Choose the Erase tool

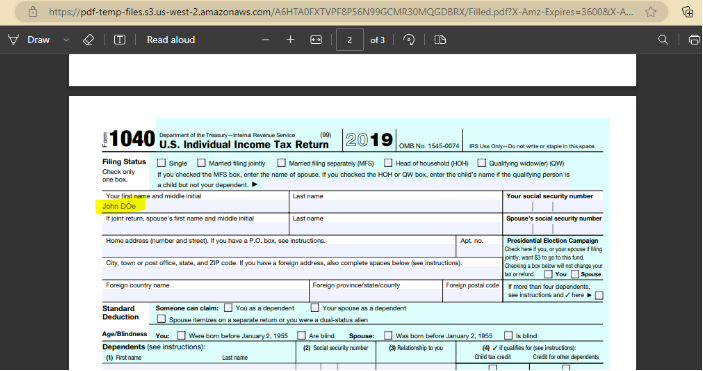(x=88, y=40)
